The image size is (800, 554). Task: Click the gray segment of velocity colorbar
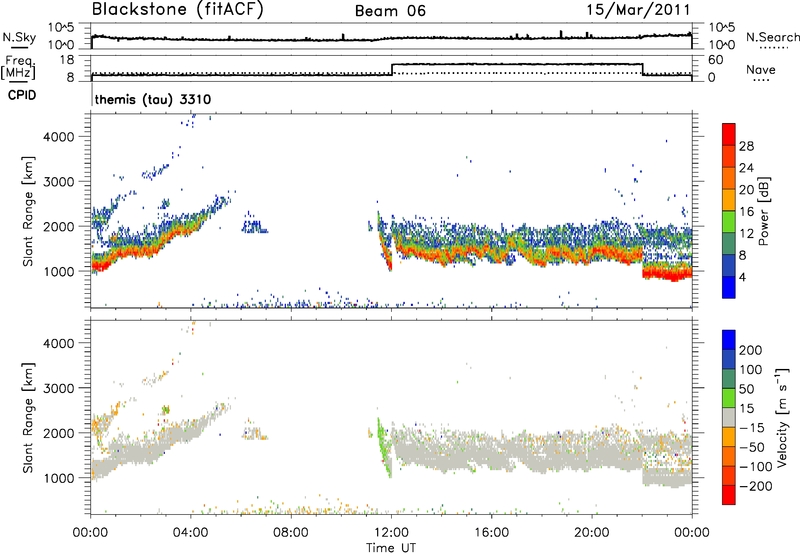(729, 417)
